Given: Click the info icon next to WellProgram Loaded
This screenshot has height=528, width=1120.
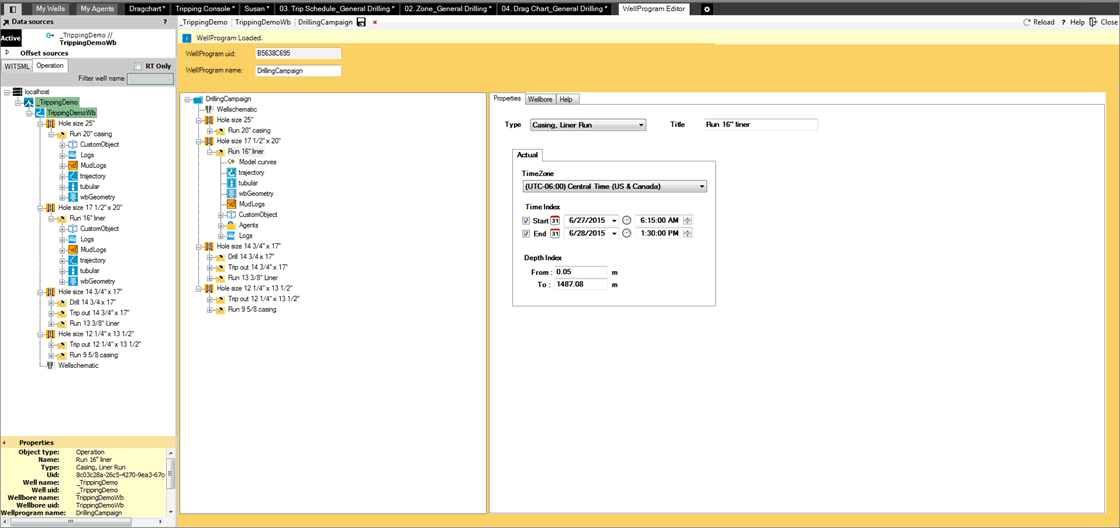Looking at the screenshot, I should (187, 37).
